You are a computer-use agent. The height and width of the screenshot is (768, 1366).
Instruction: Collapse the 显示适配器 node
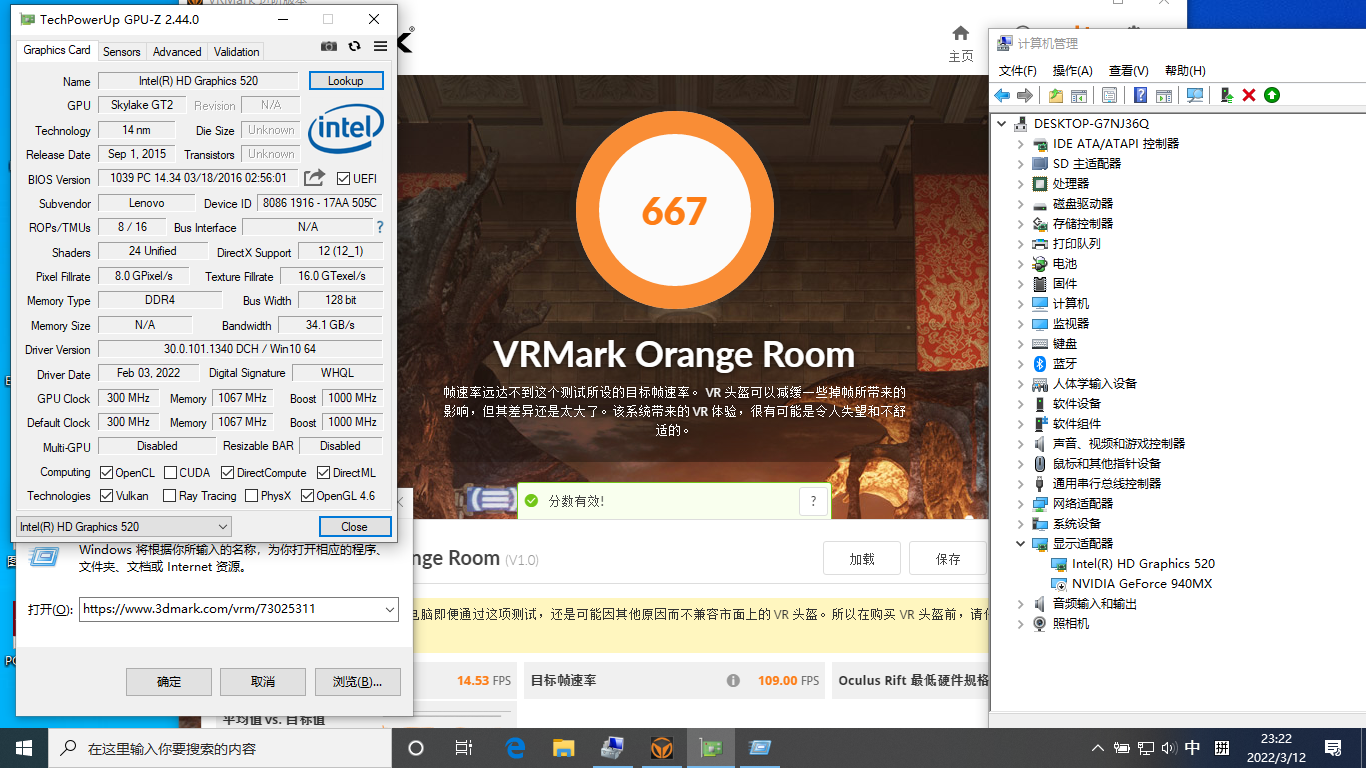(x=1020, y=543)
